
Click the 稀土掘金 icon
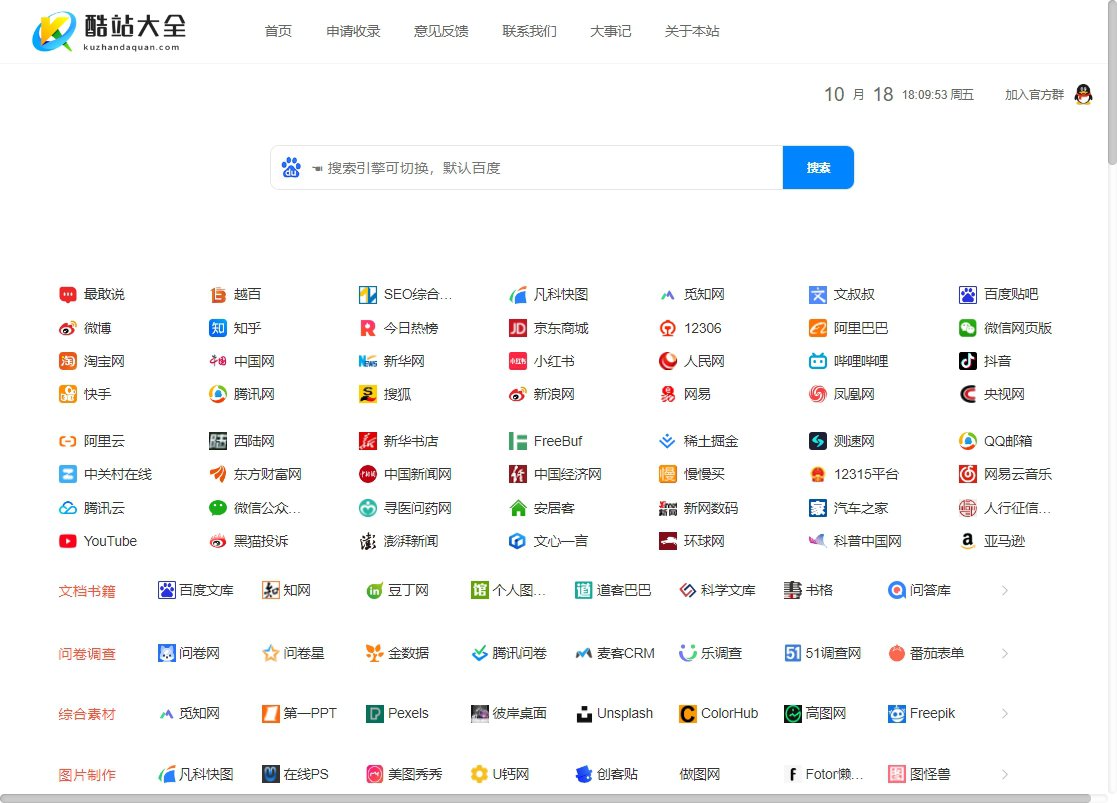click(x=667, y=442)
